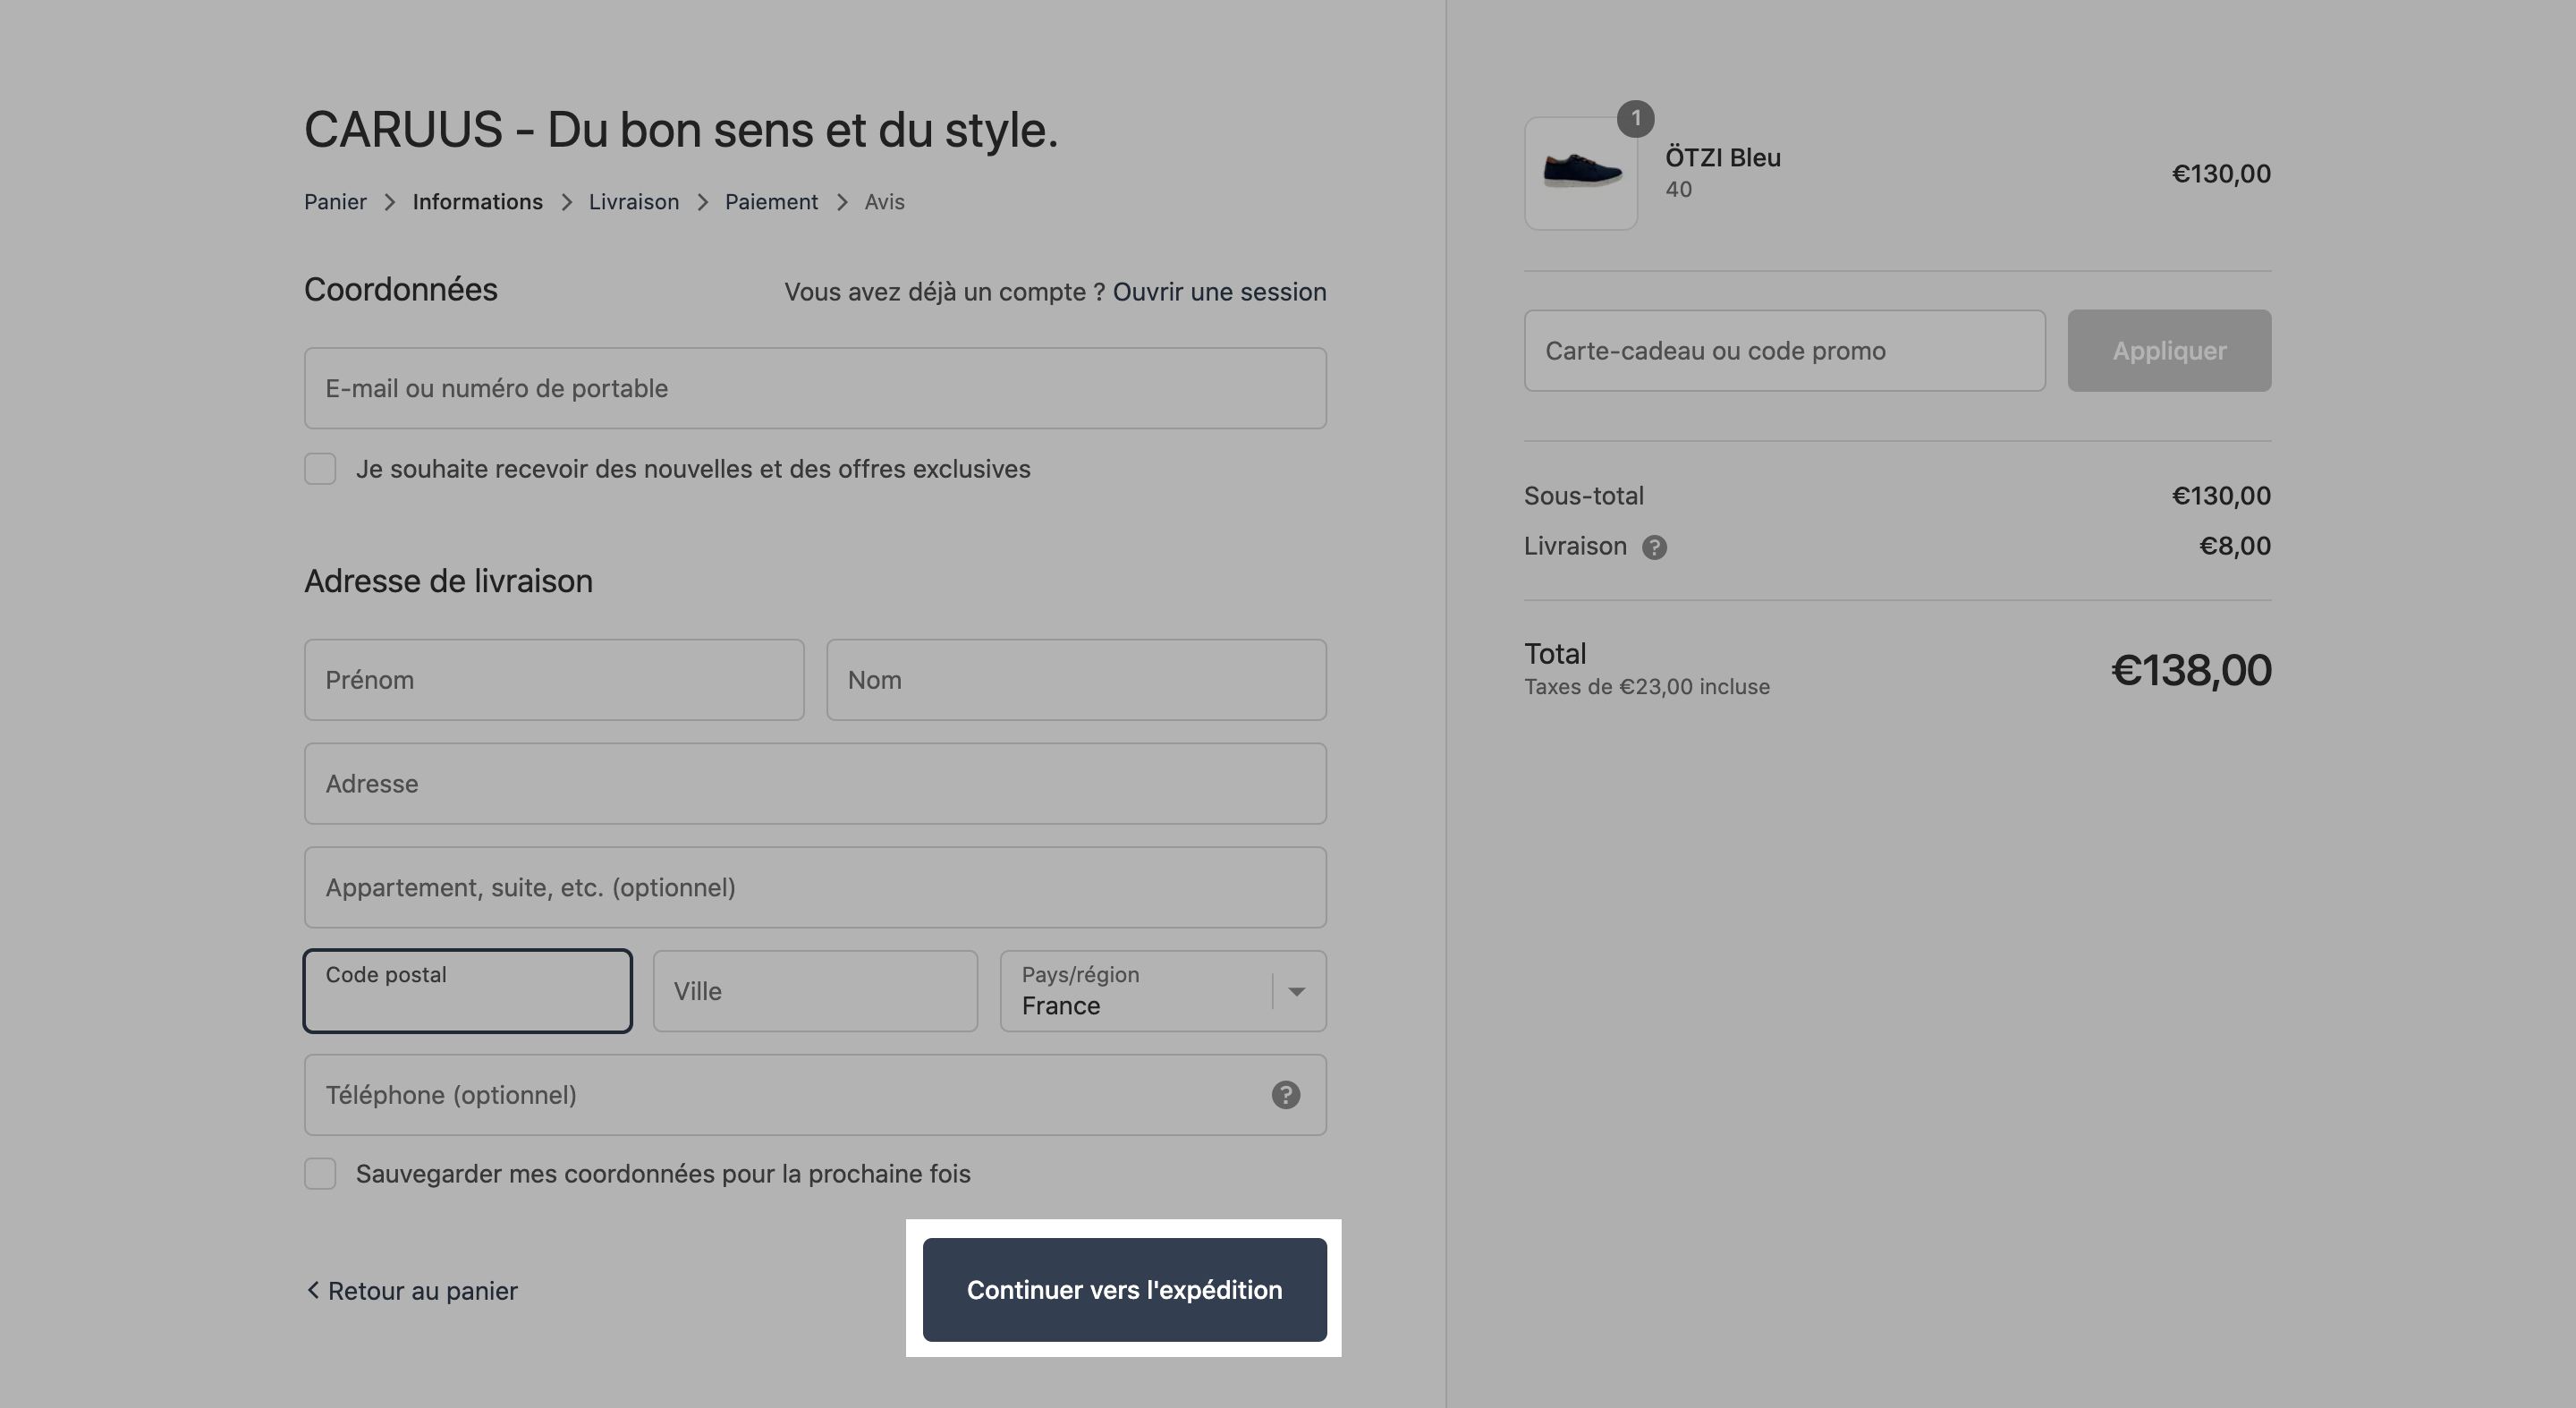Open the ÖTZI Bleu shoe thumbnail
The image size is (2576, 1408).
[x=1580, y=174]
